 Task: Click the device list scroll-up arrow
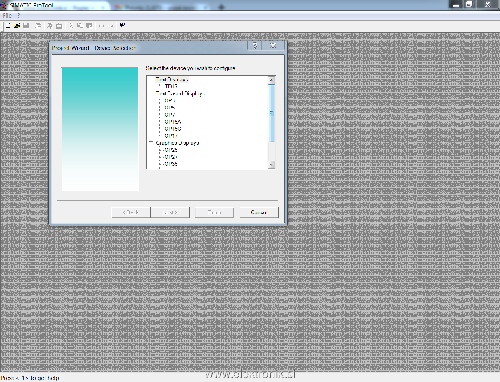tap(271, 80)
